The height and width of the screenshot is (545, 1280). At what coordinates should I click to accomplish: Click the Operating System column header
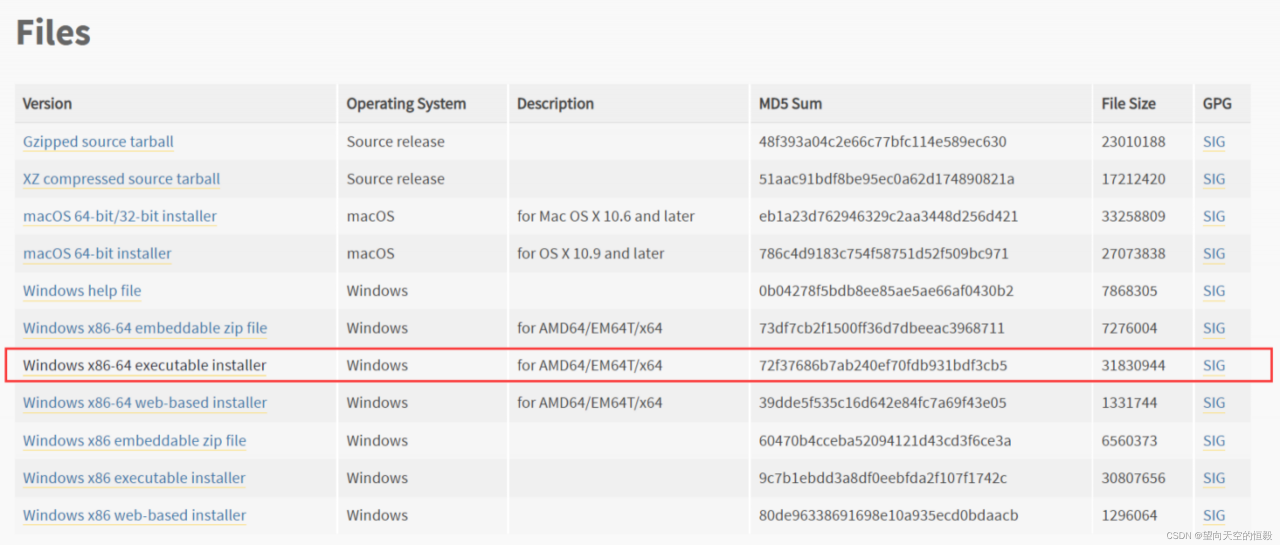(406, 104)
